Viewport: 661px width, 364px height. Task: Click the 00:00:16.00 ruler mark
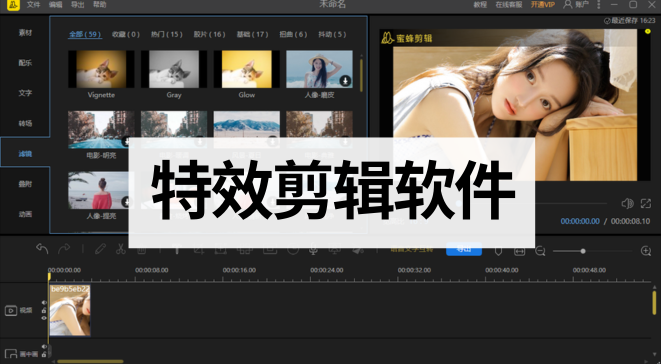pos(239,270)
